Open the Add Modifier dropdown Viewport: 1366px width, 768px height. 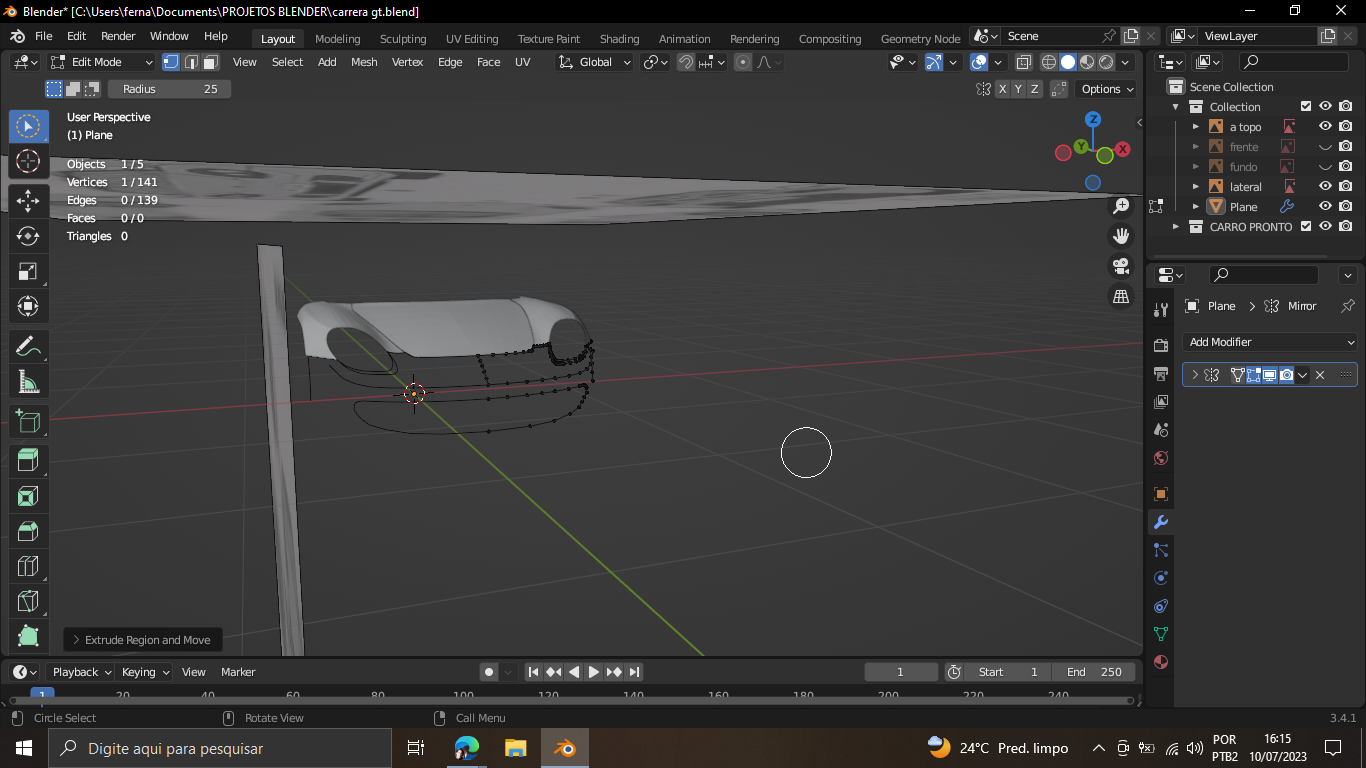tap(1269, 342)
